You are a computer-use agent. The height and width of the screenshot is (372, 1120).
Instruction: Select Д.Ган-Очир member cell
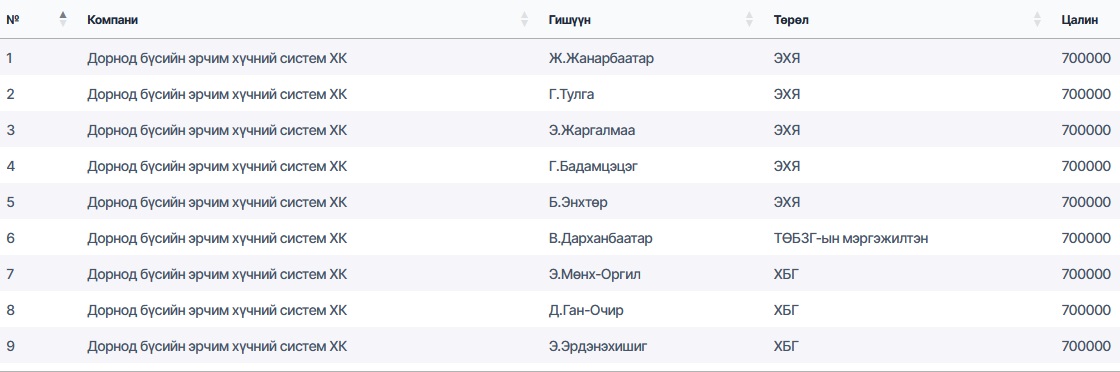tap(581, 310)
